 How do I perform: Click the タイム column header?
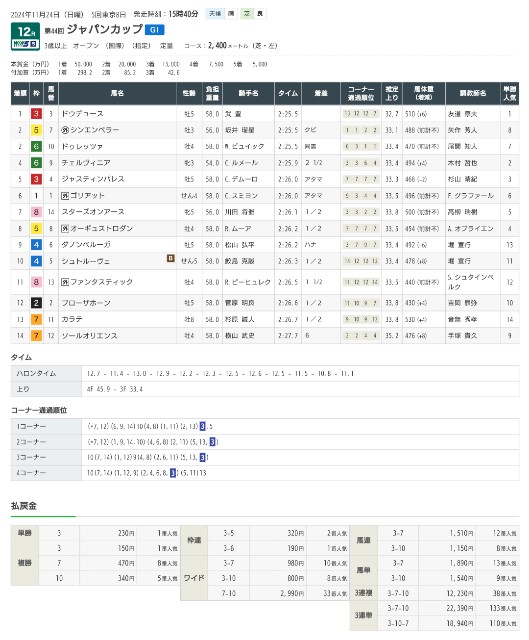pyautogui.click(x=288, y=93)
